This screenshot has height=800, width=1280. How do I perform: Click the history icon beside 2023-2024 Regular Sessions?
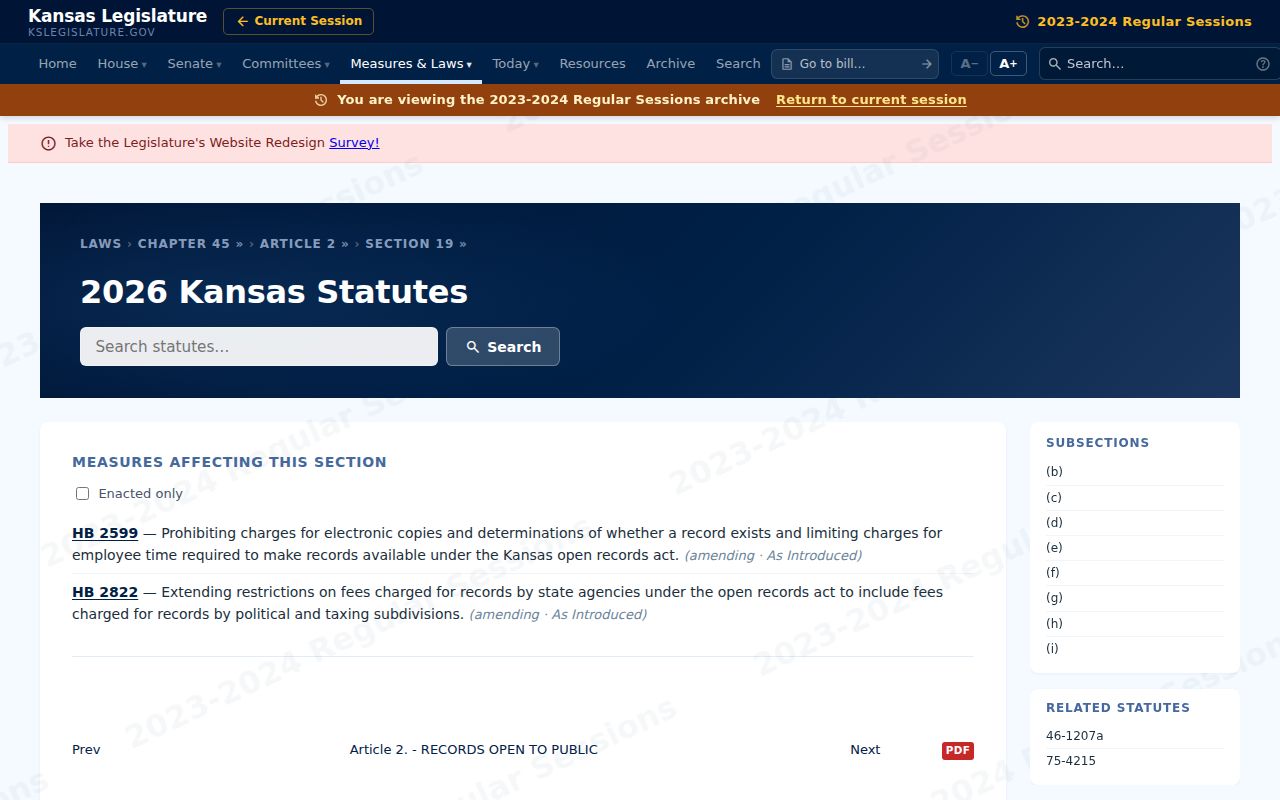point(1022,21)
